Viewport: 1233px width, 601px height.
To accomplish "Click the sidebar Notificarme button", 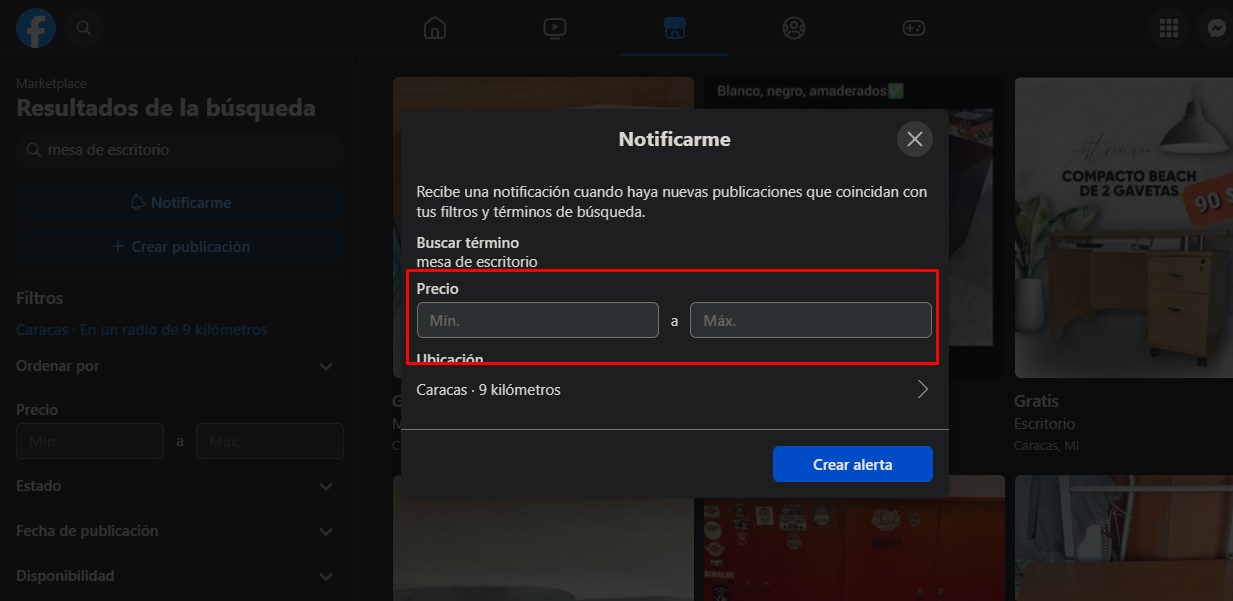I will (180, 202).
